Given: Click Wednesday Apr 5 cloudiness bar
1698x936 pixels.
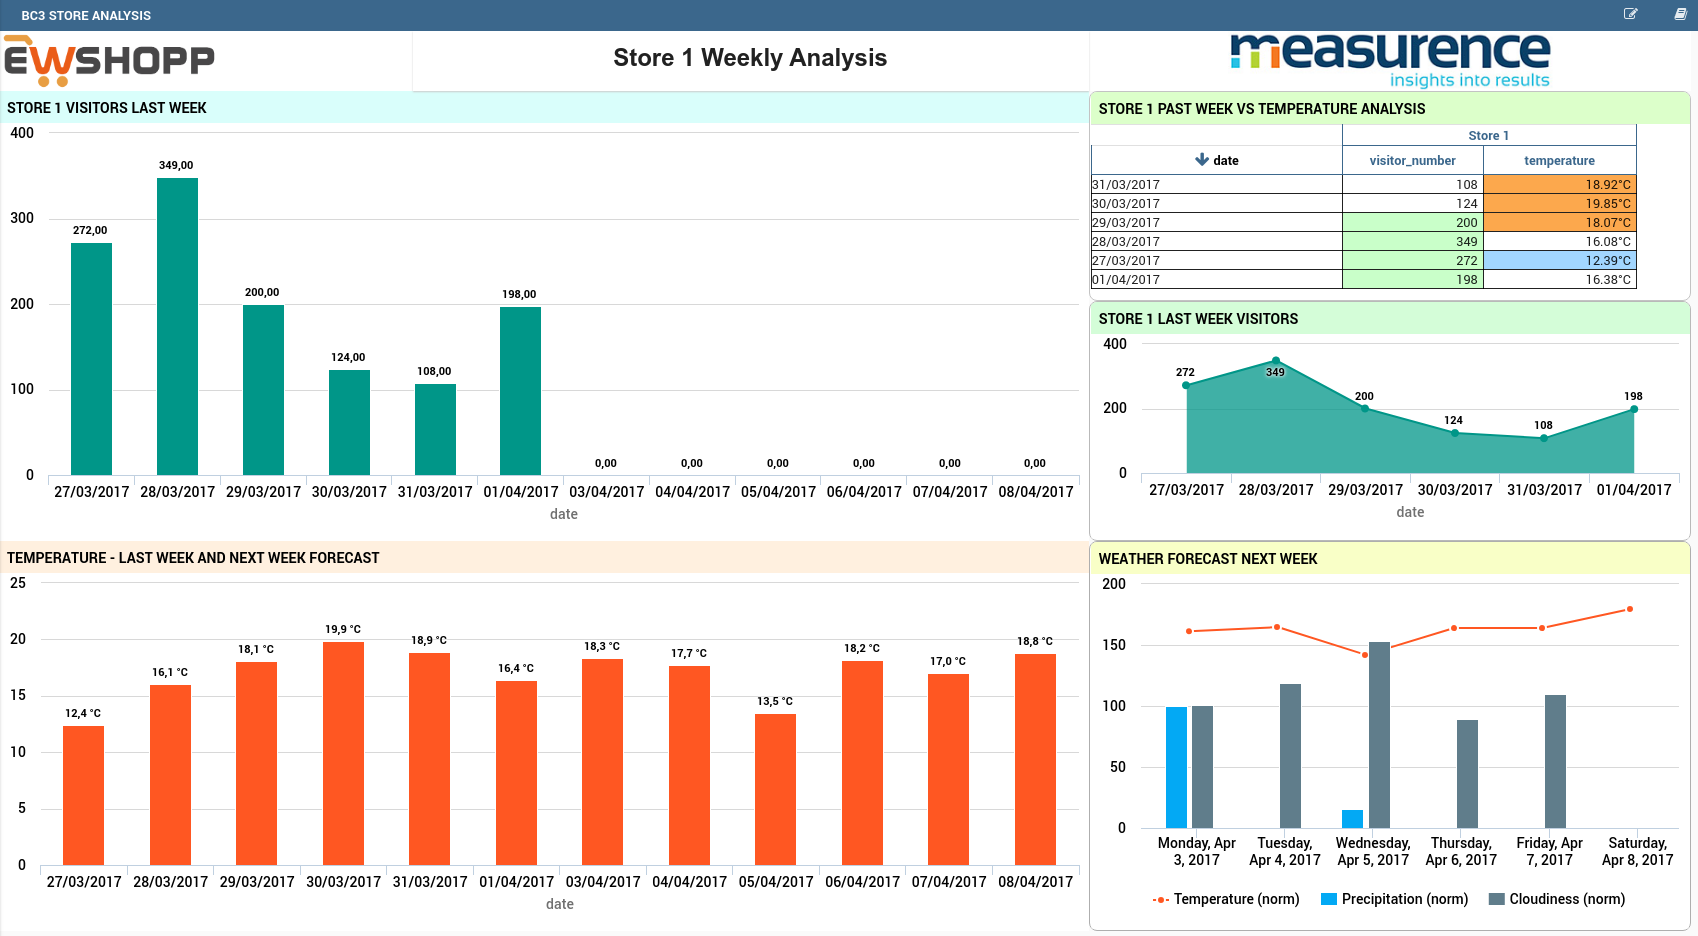Looking at the screenshot, I should [1379, 735].
